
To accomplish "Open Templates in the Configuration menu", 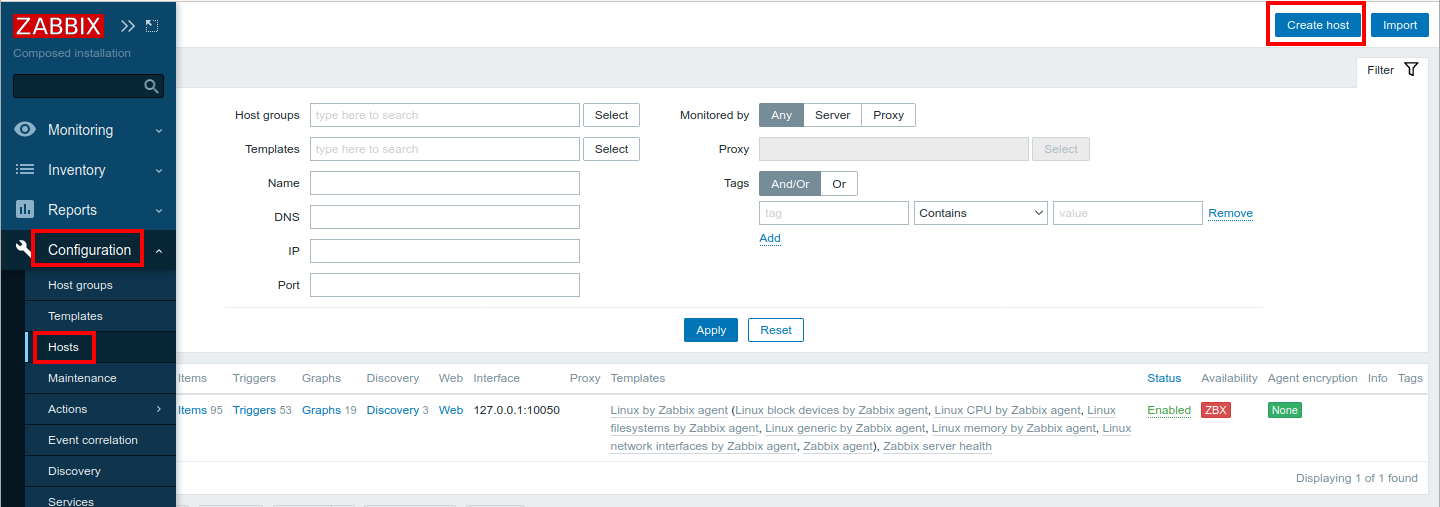I will point(75,316).
